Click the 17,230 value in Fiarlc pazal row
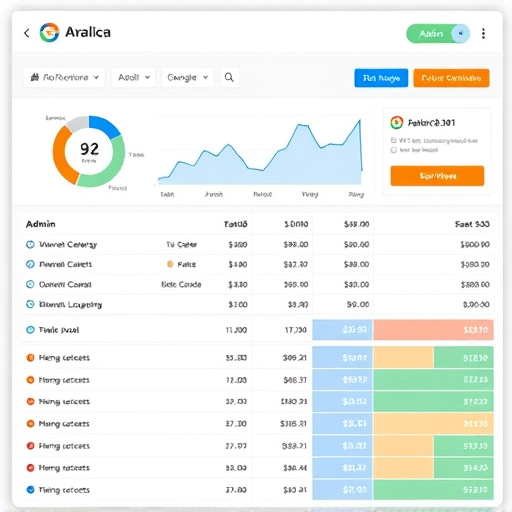Viewport: 512px width, 512px height. pyautogui.click(x=296, y=330)
